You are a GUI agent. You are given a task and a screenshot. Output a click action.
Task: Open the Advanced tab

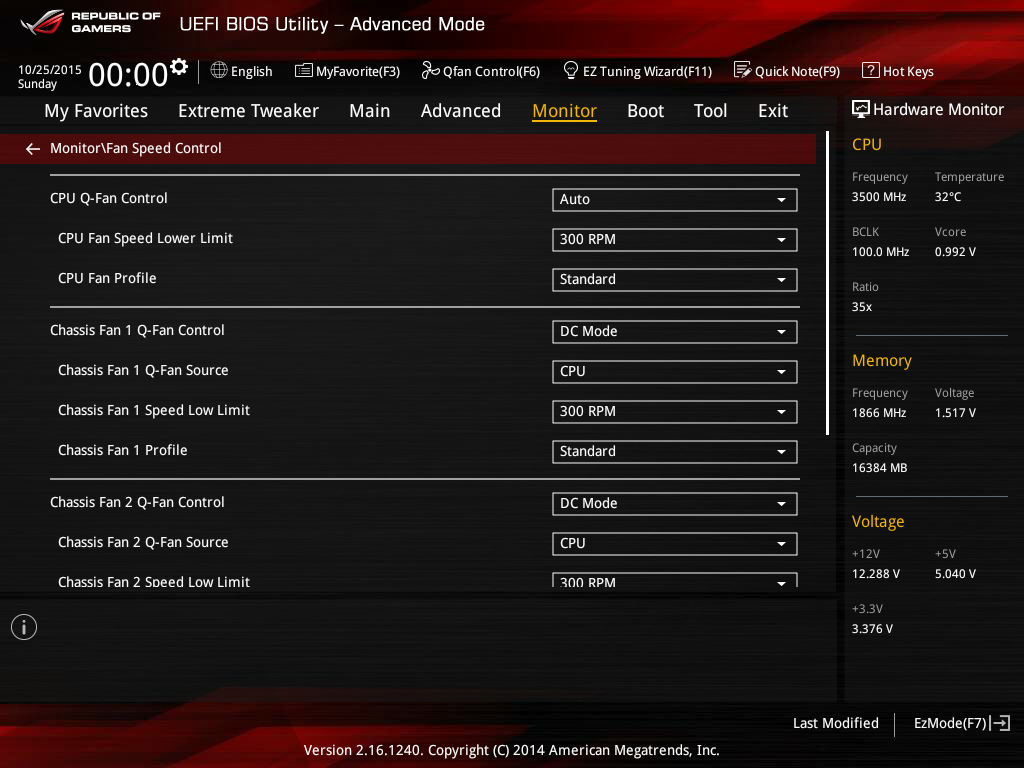click(460, 111)
